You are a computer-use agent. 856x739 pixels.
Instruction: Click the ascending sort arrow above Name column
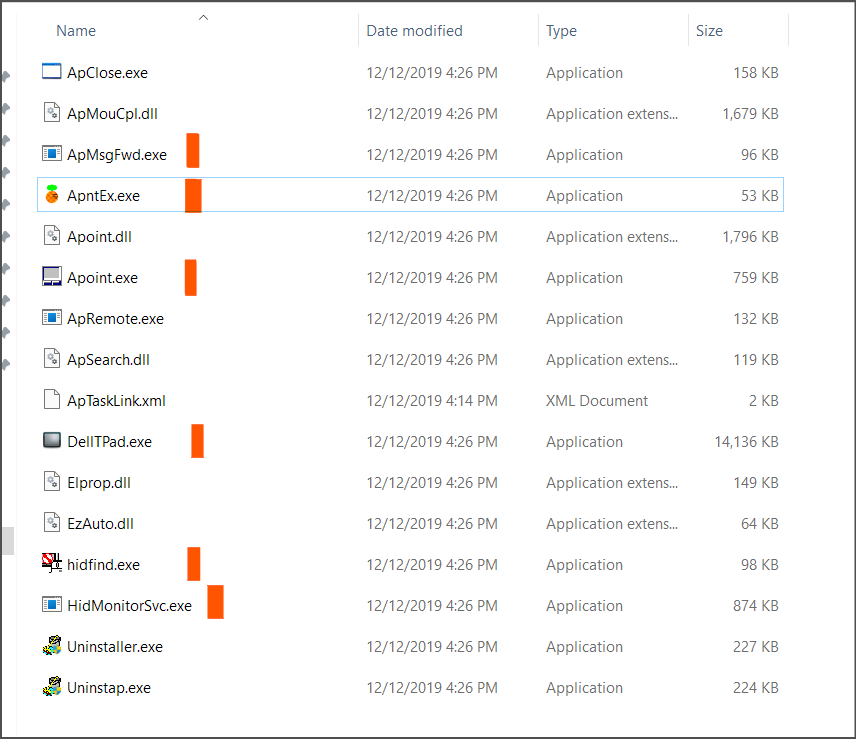[203, 17]
